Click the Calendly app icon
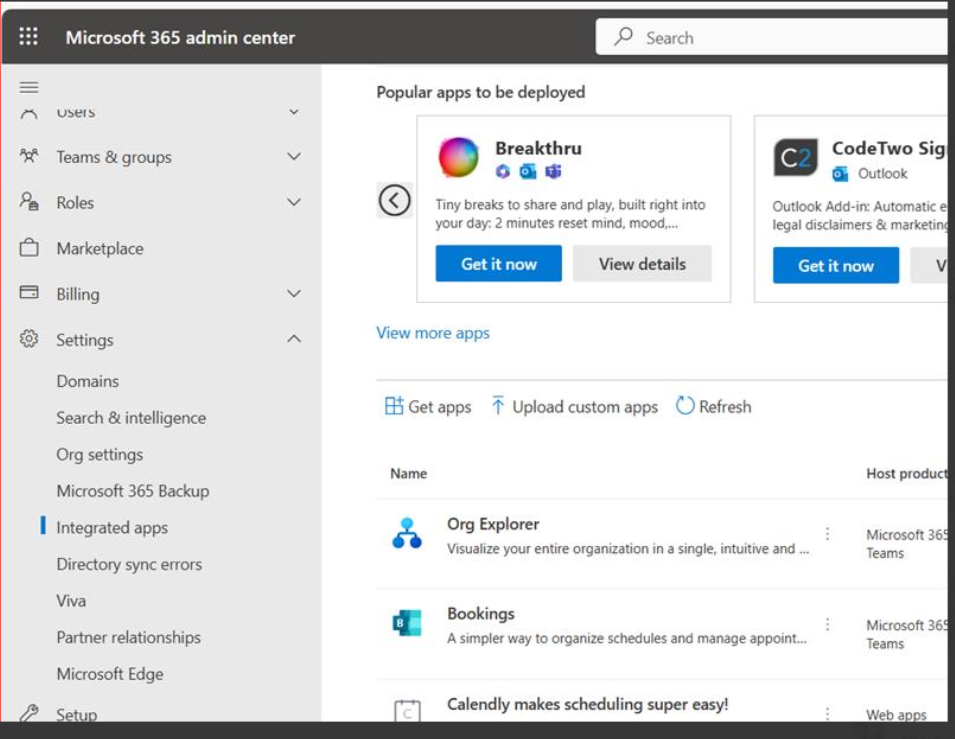955x739 pixels. (x=407, y=710)
